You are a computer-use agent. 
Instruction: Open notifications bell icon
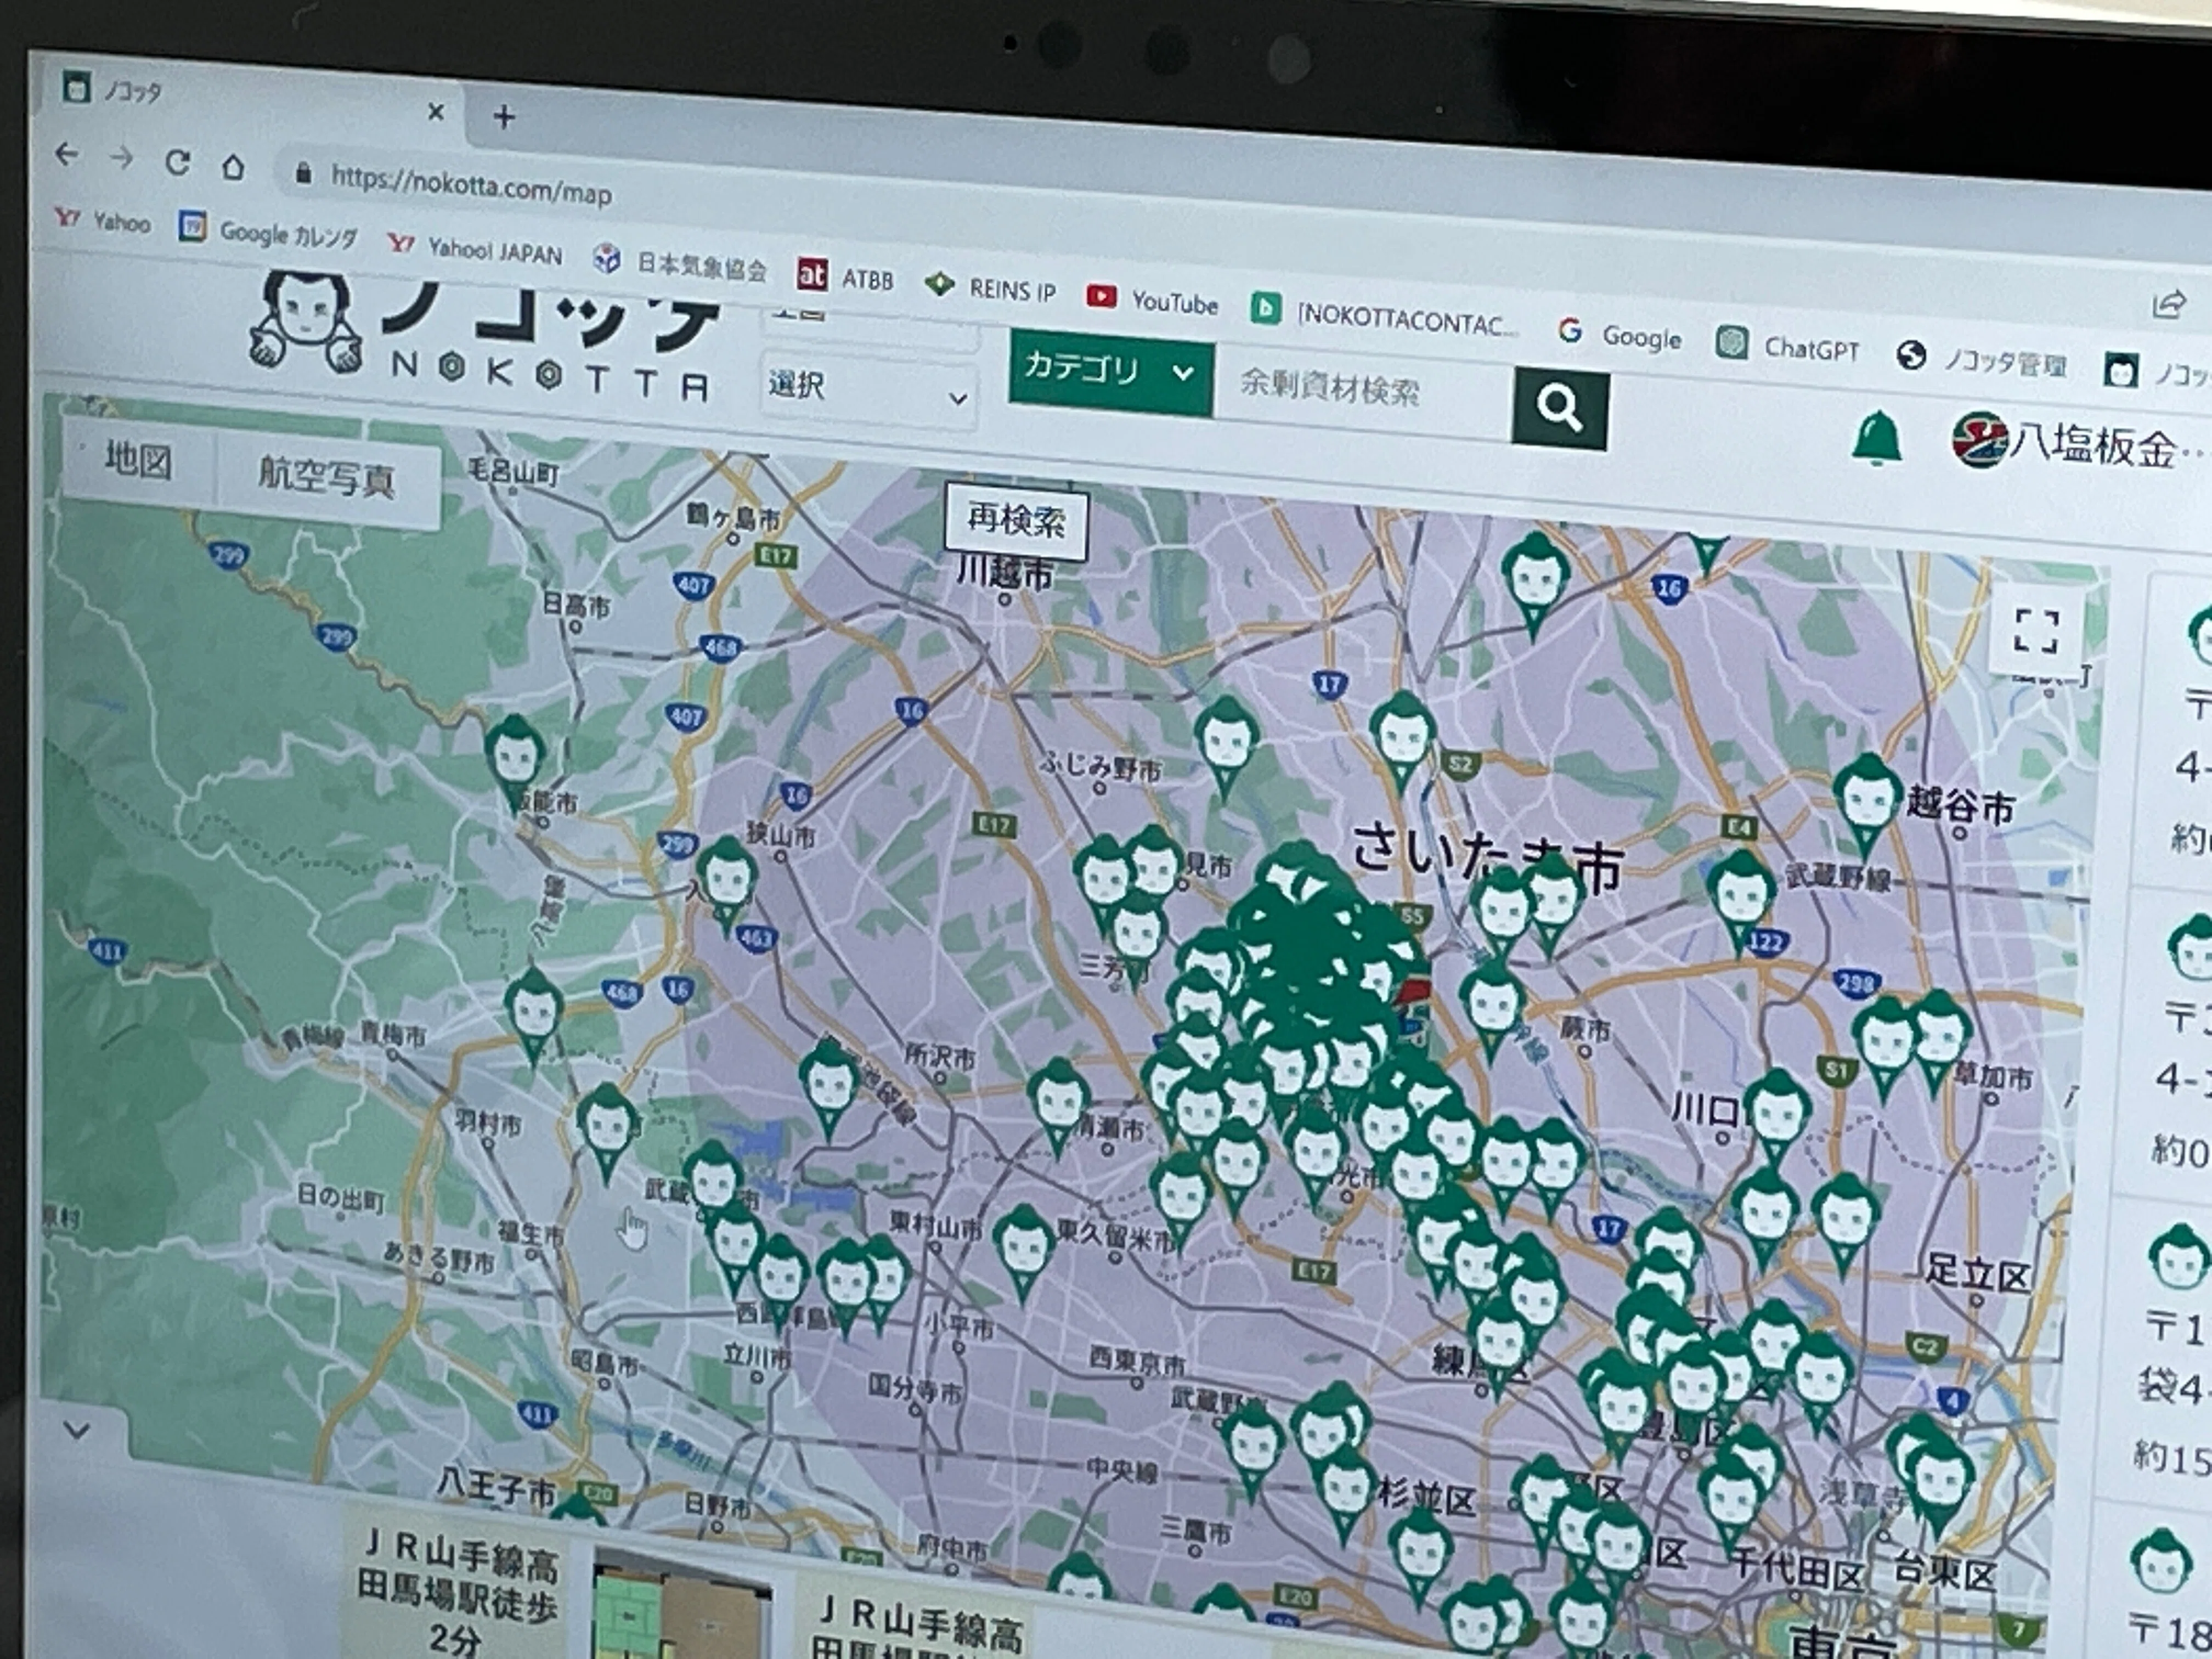point(1876,438)
